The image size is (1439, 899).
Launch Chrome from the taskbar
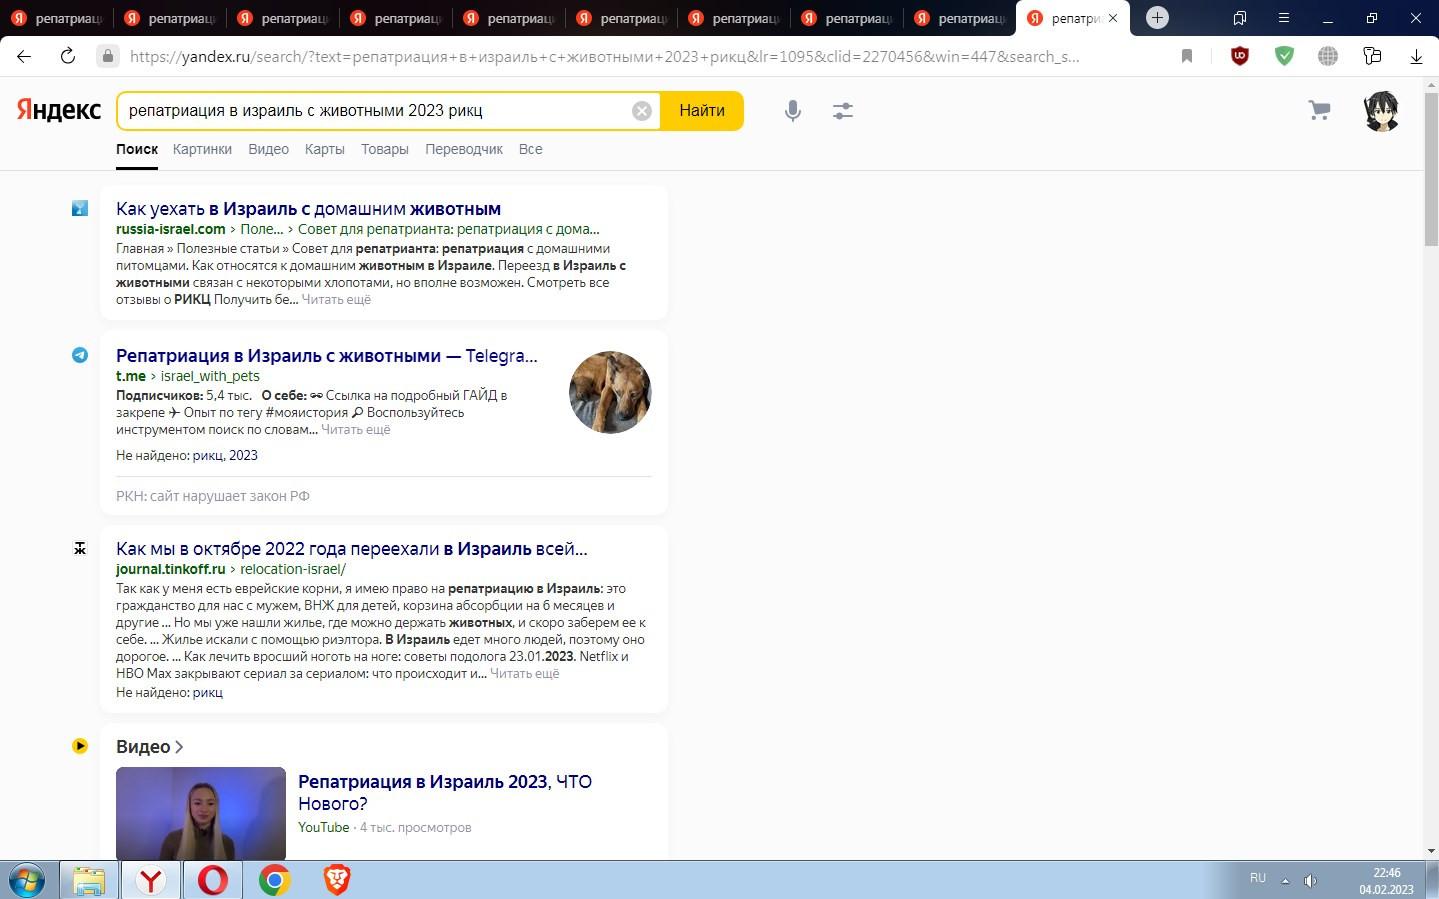pos(274,881)
